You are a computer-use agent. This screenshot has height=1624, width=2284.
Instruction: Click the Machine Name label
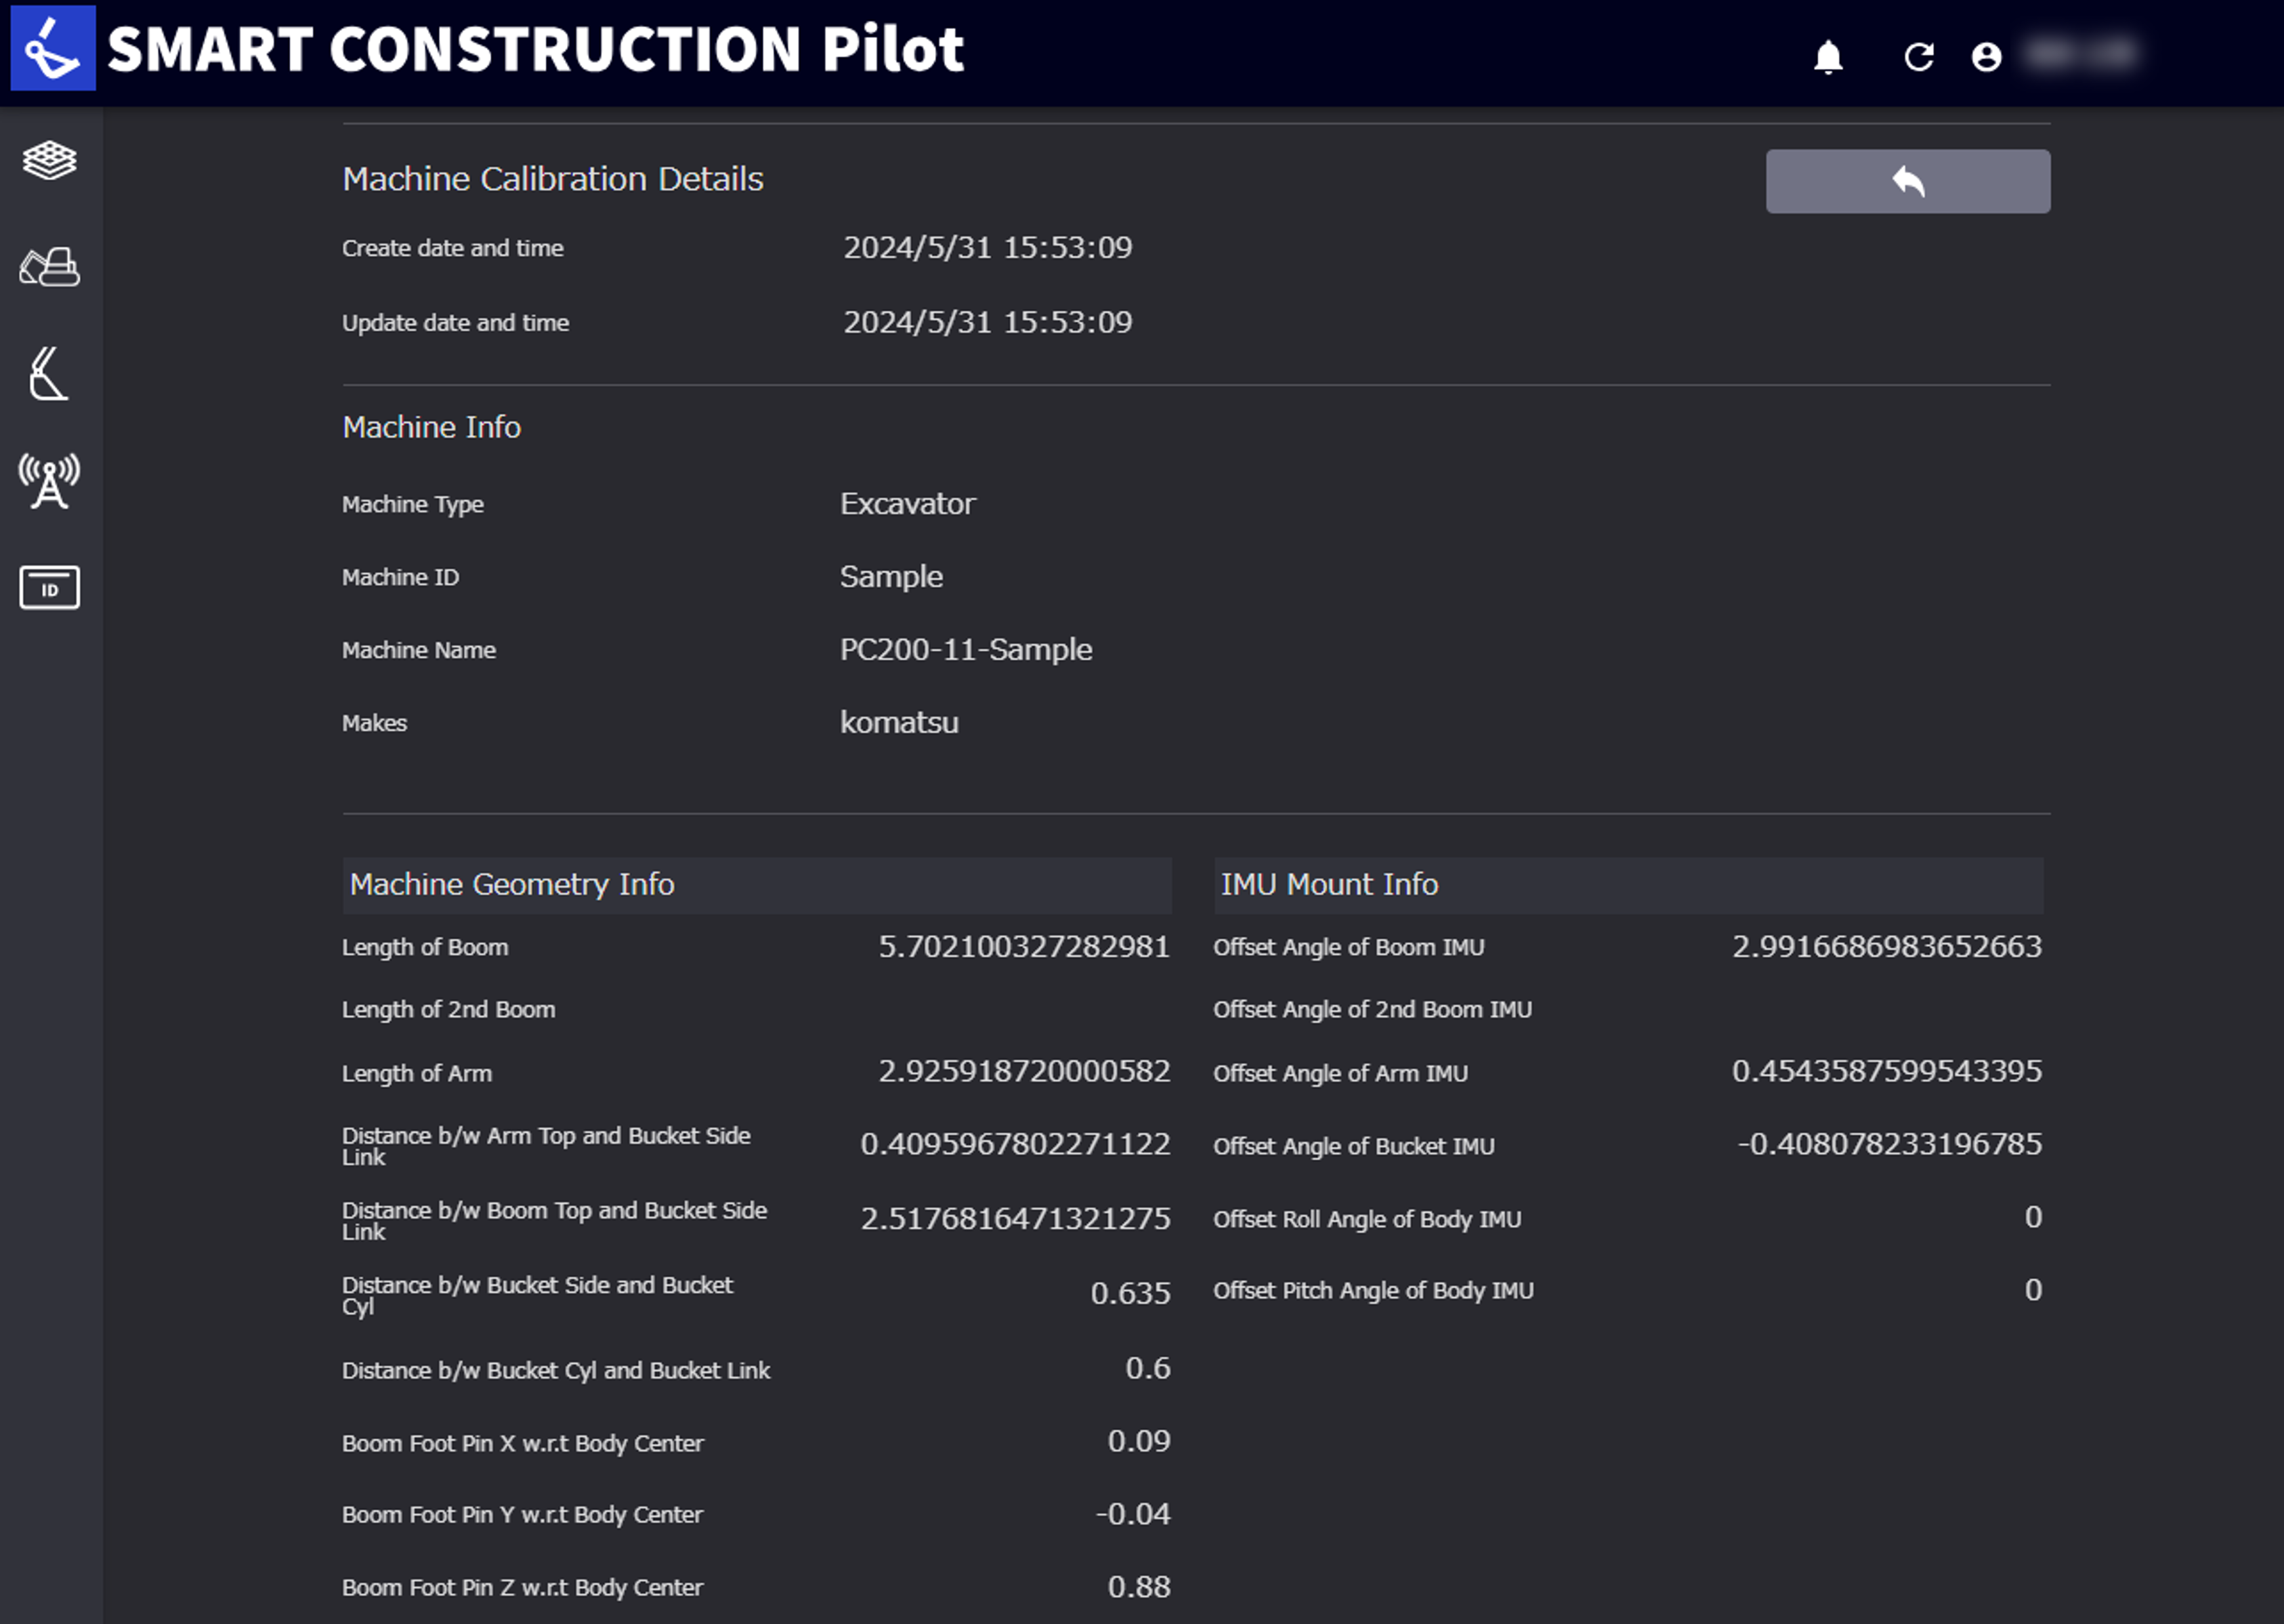(x=418, y=650)
